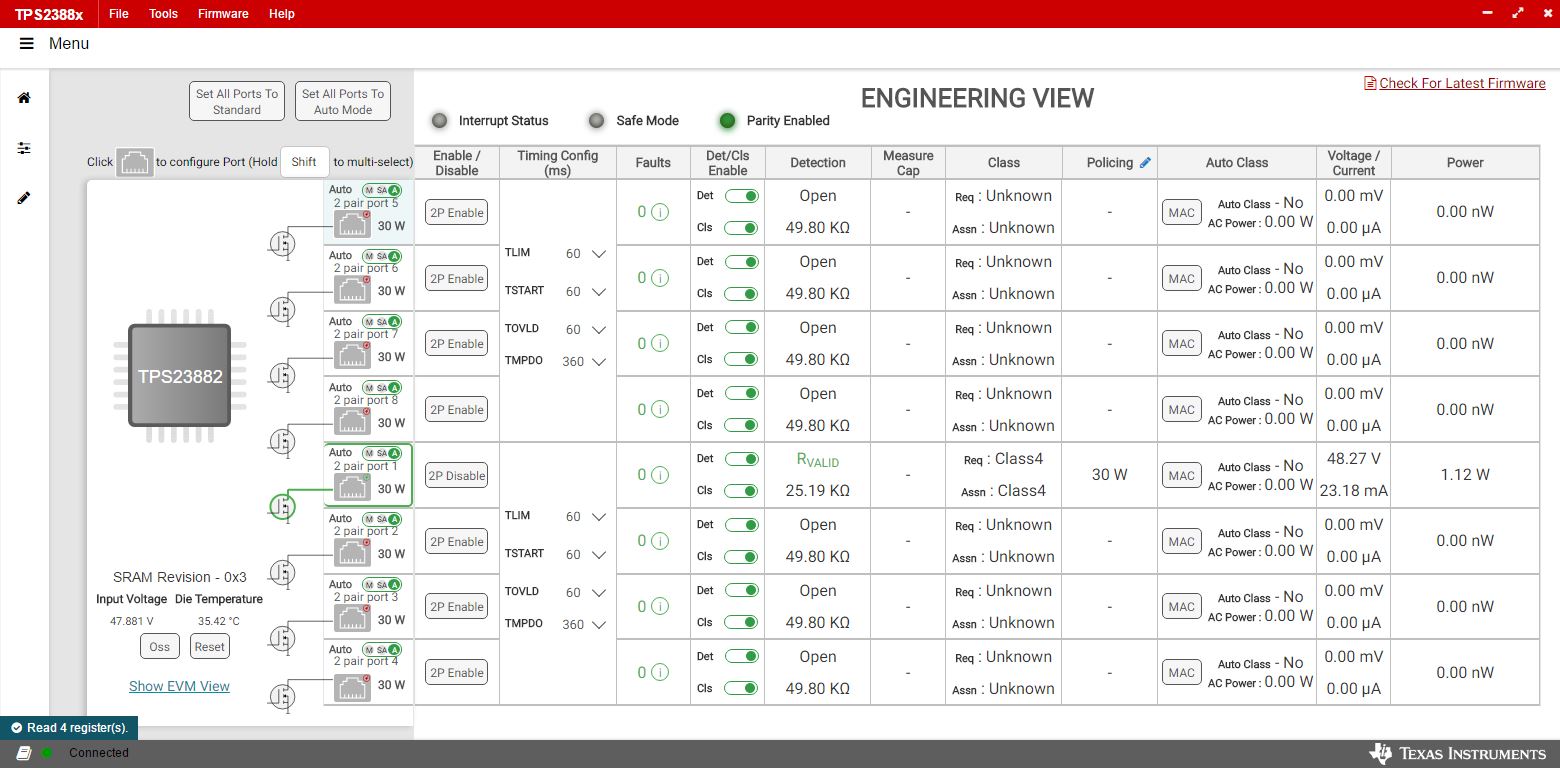Viewport: 1560px width, 768px height.
Task: Click the MOSFET symbol for port 1
Action: point(283,507)
